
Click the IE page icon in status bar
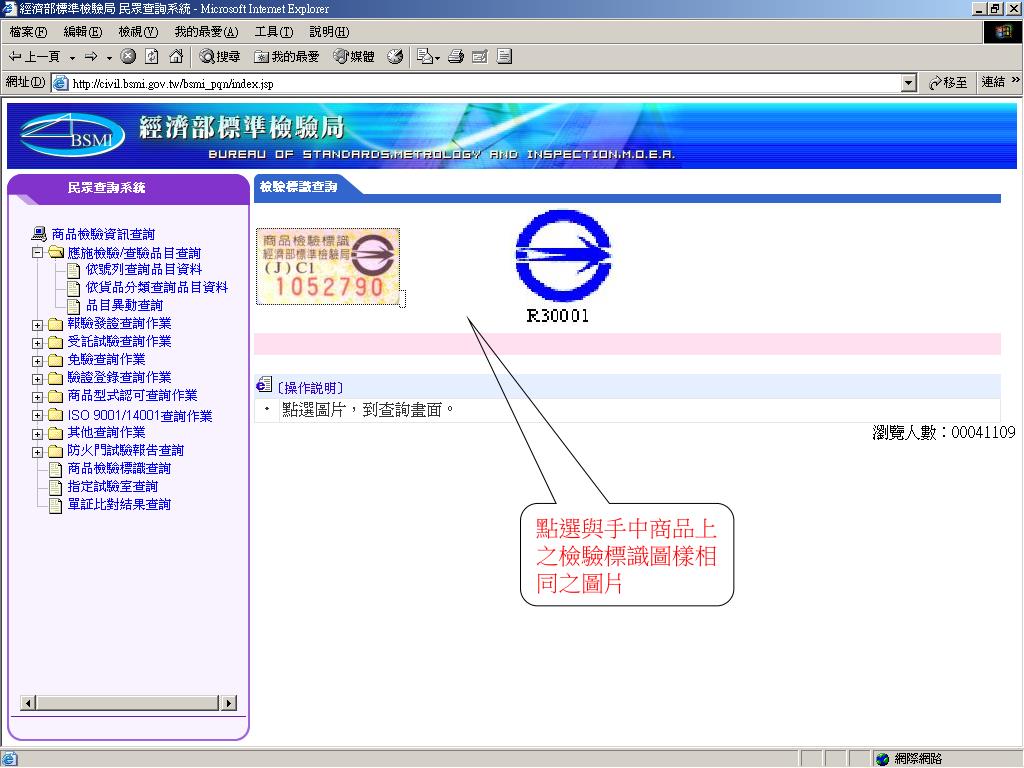pyautogui.click(x=9, y=759)
